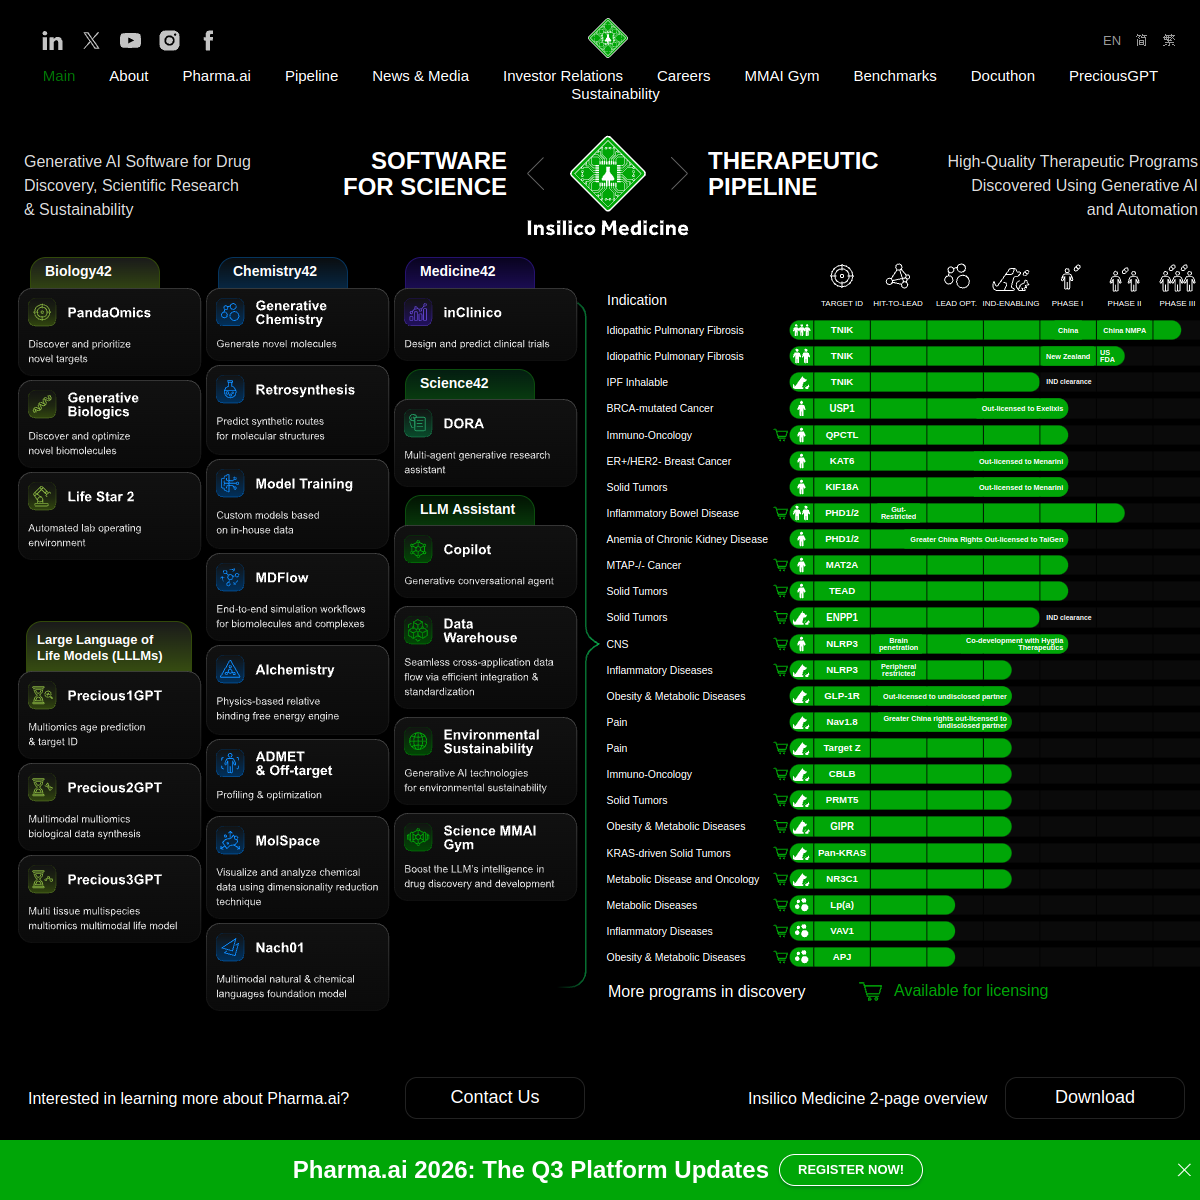Open the Sustainability nav link
The image size is (1200, 1200).
pyautogui.click(x=615, y=94)
